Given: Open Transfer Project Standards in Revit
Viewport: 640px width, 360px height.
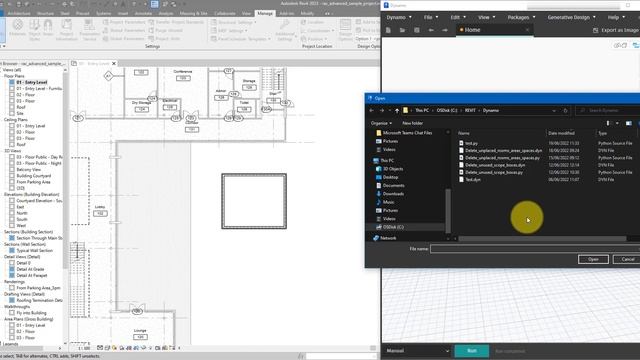Looking at the screenshot, I should click(x=176, y=22).
